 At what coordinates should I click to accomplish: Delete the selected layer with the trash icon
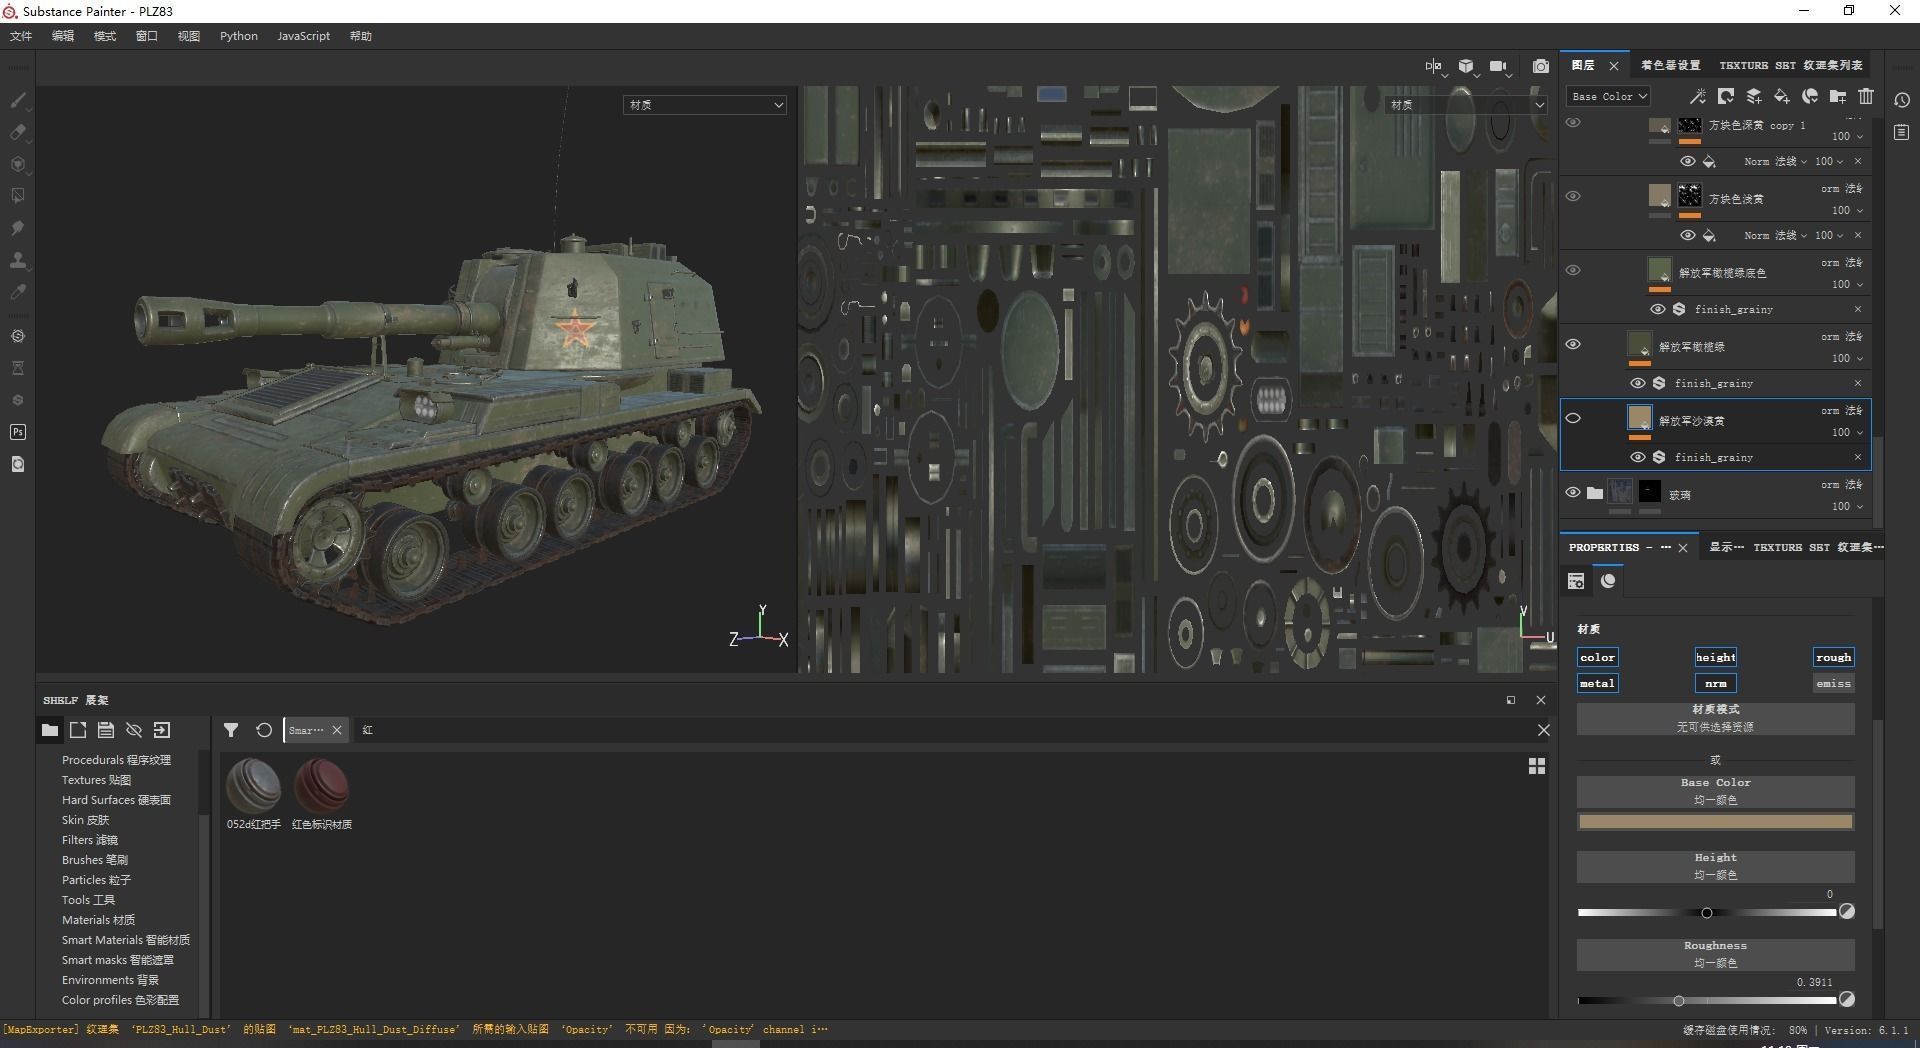[1865, 96]
